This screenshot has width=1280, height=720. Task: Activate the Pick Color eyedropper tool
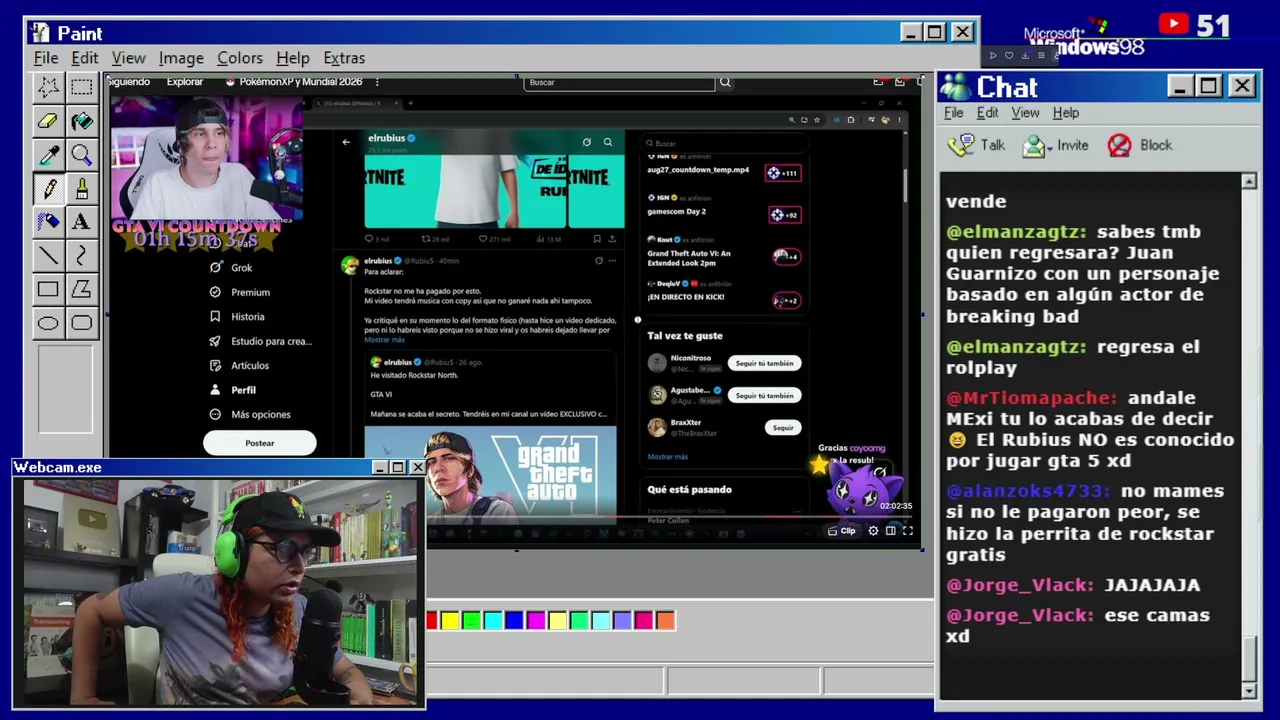(48, 155)
